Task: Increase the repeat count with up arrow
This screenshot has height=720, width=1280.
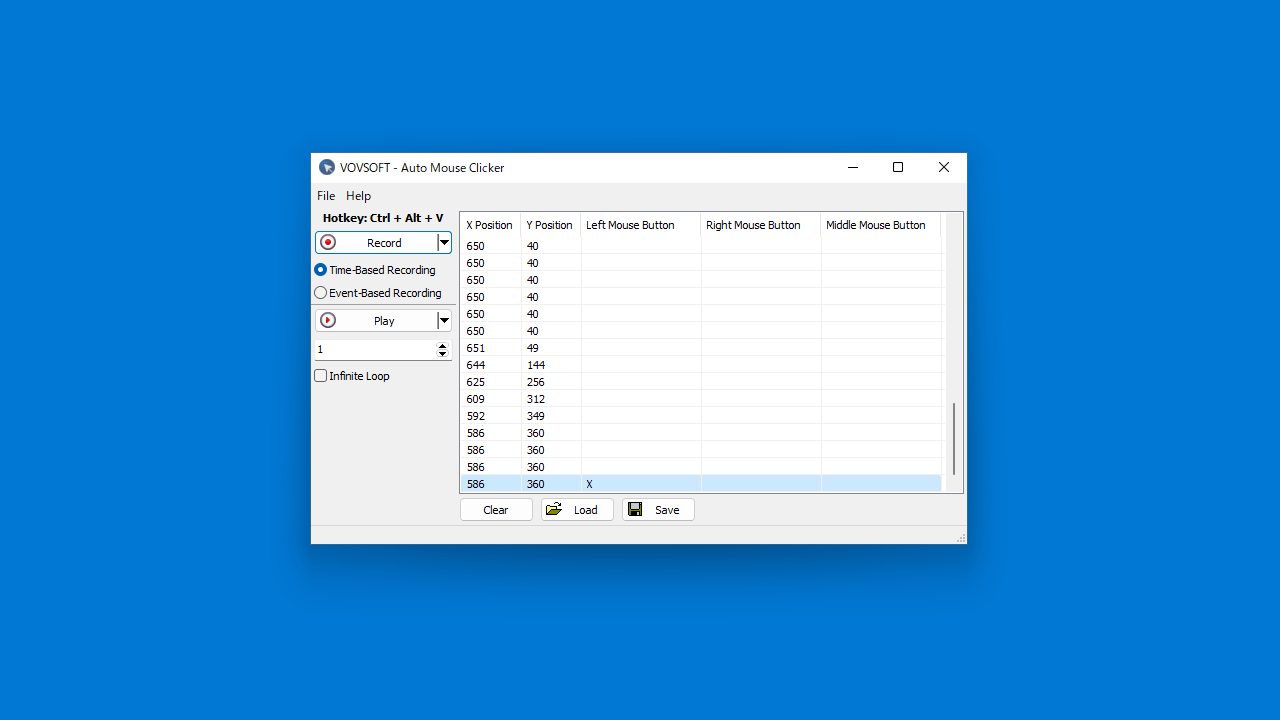Action: click(x=443, y=346)
